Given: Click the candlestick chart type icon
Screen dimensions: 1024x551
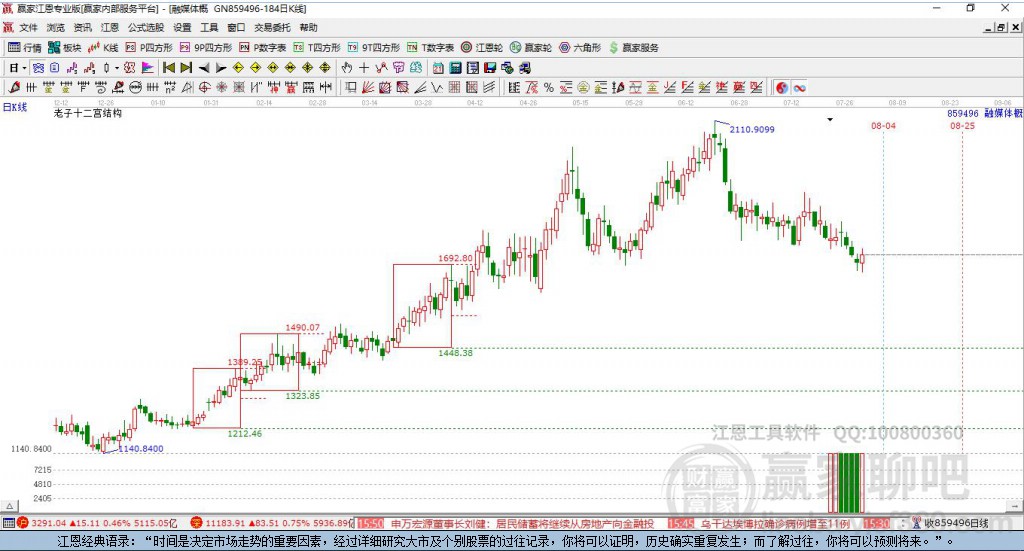Looking at the screenshot, I should pyautogui.click(x=106, y=68).
